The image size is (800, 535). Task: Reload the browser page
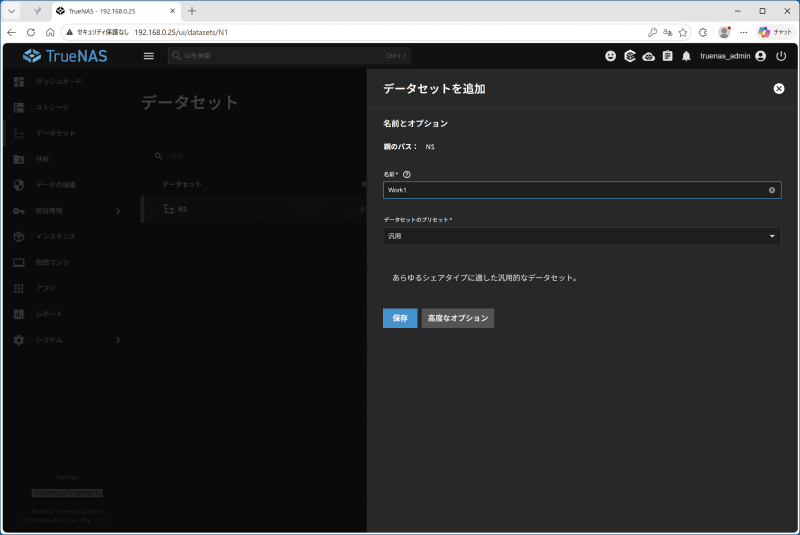coord(31,32)
